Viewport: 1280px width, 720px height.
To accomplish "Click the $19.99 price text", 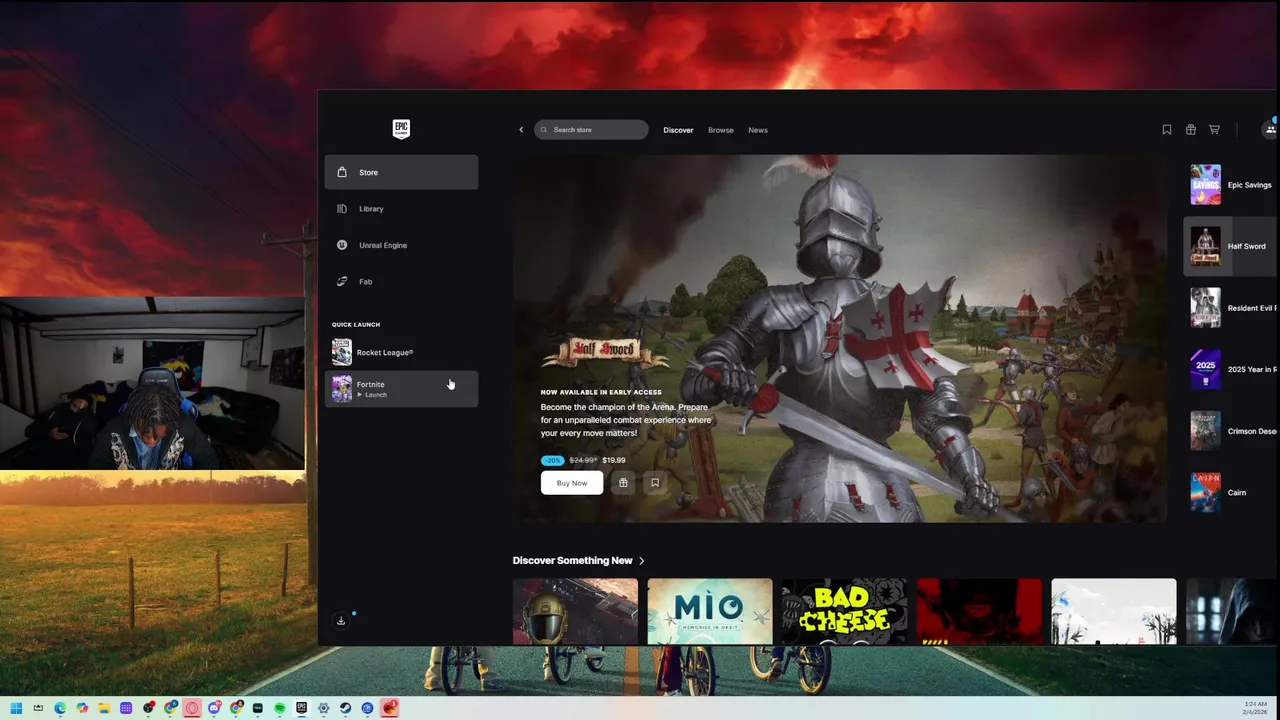I will click(x=614, y=460).
